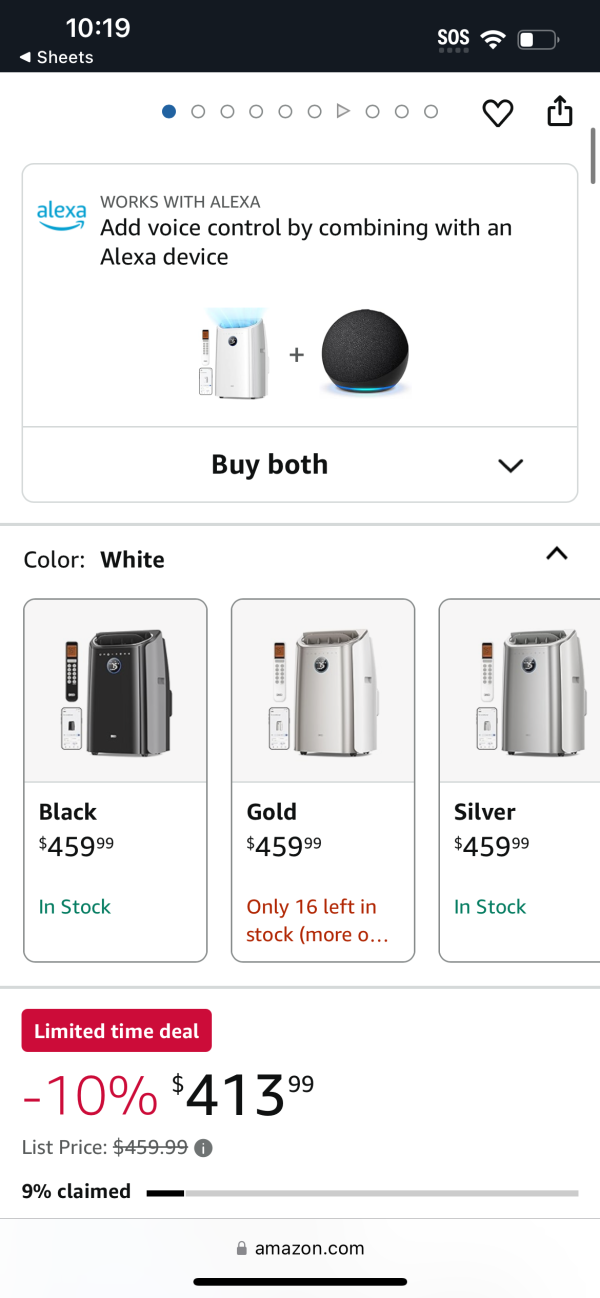Tap the Wi-Fi status icon
Image resolution: width=600 pixels, height=1298 pixels.
(x=492, y=40)
